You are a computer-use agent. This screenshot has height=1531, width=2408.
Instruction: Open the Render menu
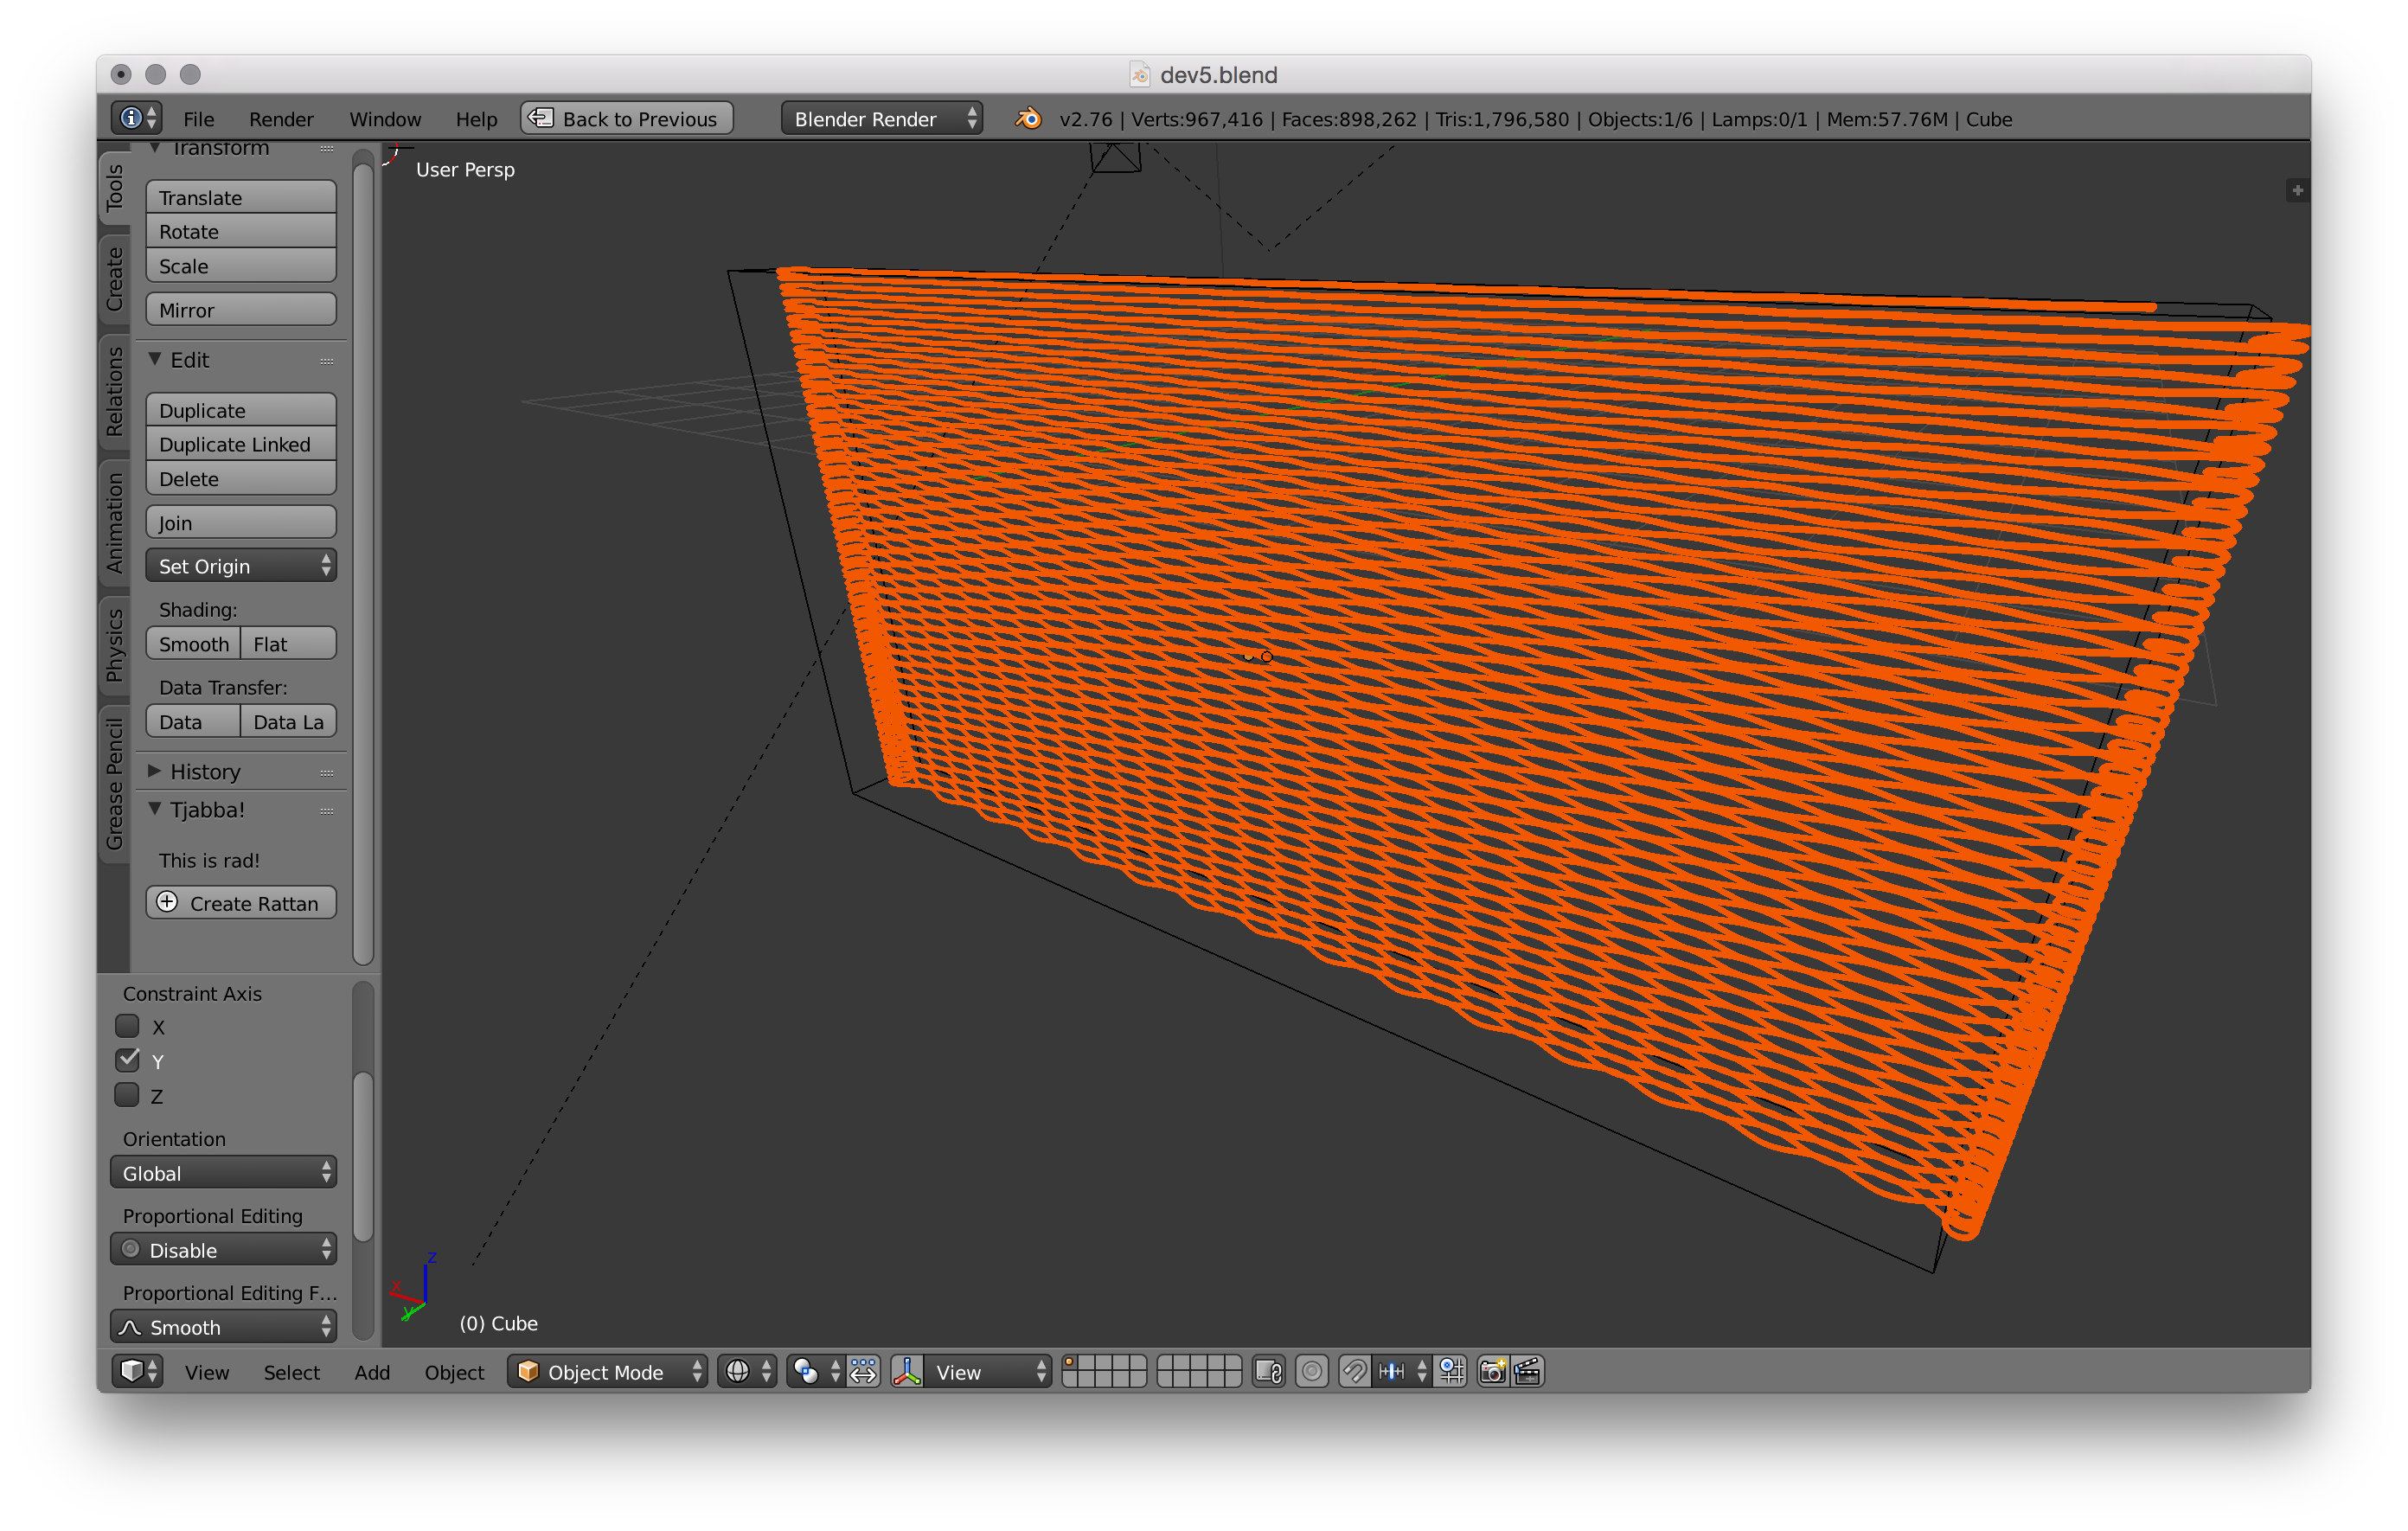[x=281, y=119]
